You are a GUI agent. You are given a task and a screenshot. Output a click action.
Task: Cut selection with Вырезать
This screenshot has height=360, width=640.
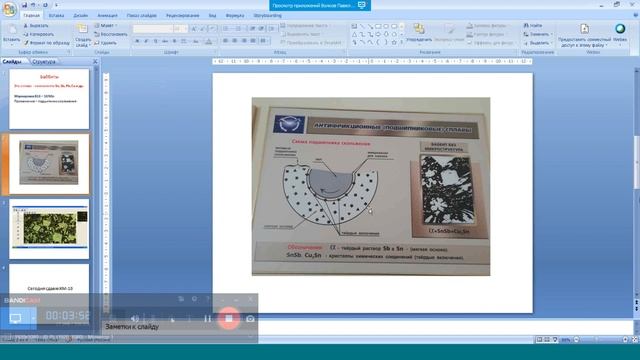click(x=36, y=26)
